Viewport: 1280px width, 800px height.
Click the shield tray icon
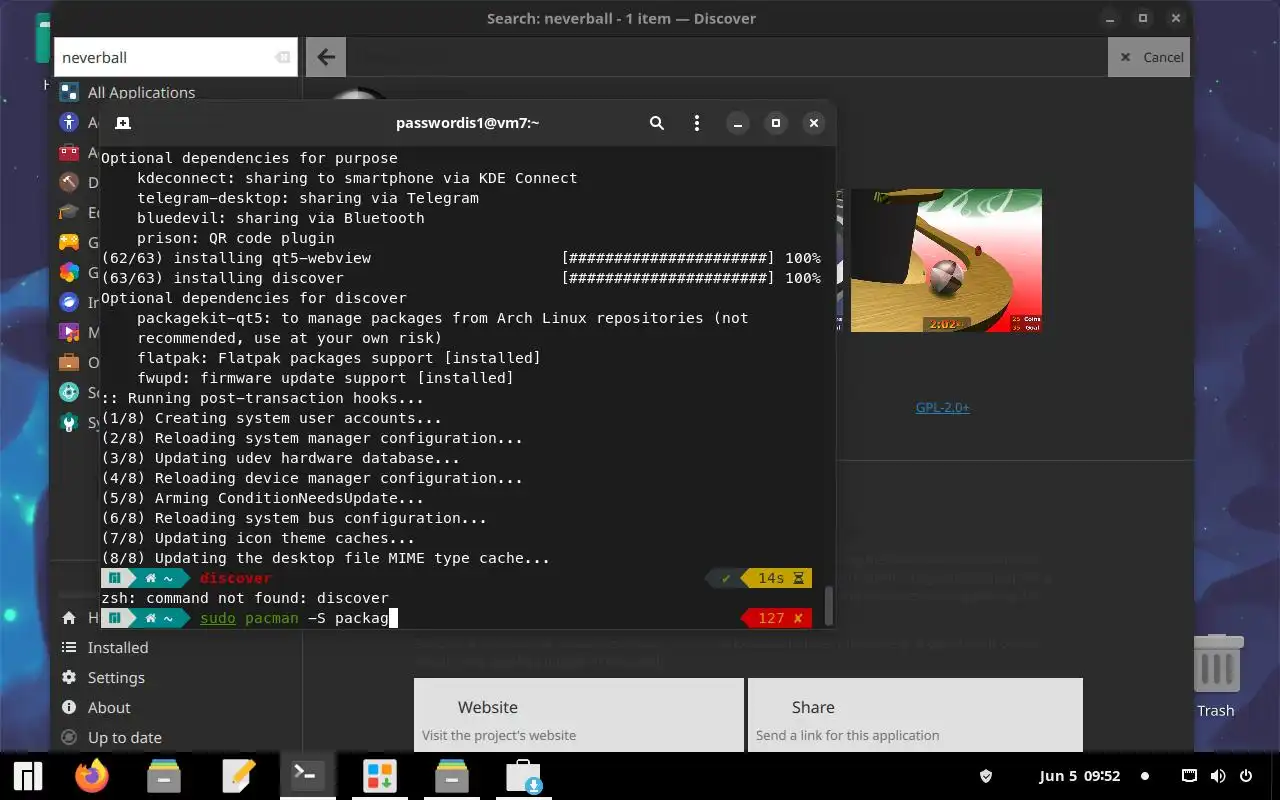click(x=985, y=776)
